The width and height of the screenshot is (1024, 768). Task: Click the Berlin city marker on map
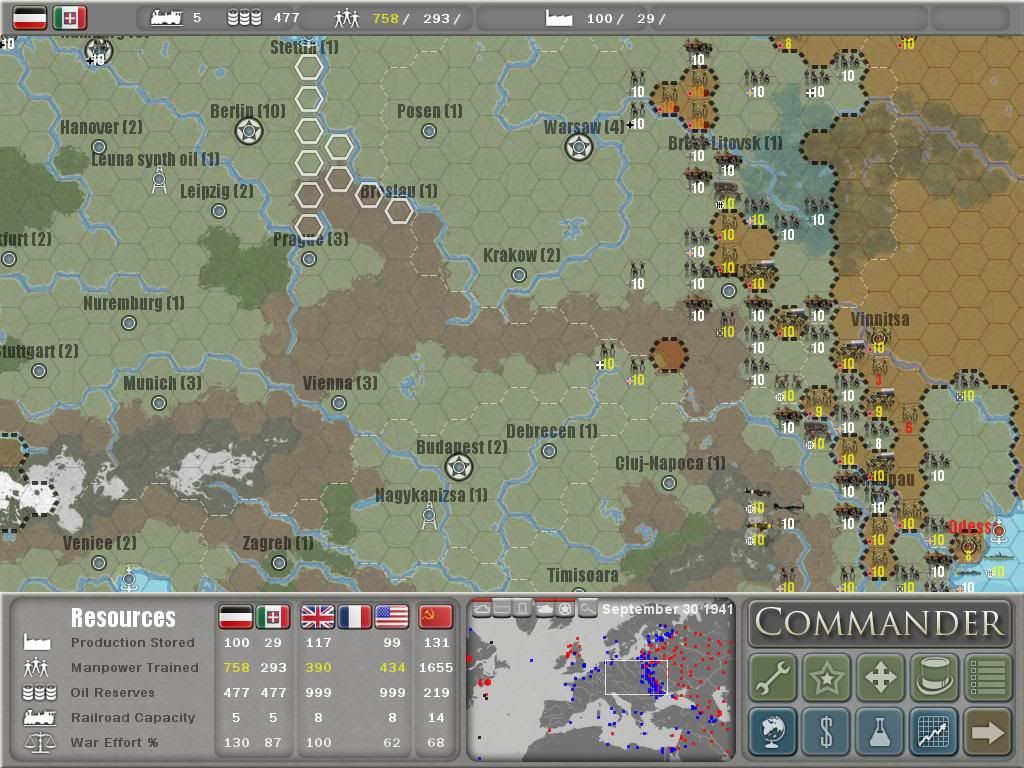(248, 131)
